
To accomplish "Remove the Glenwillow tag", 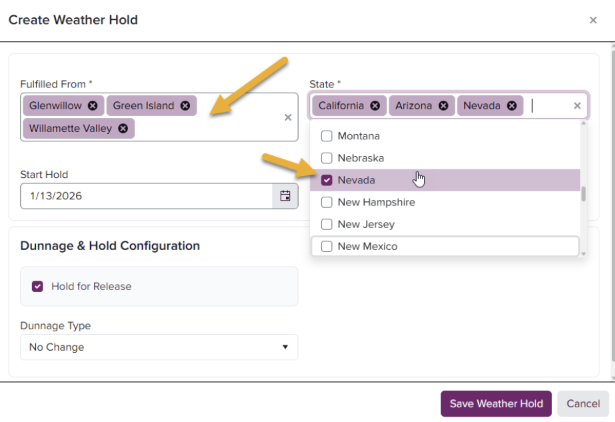I will pyautogui.click(x=93, y=105).
